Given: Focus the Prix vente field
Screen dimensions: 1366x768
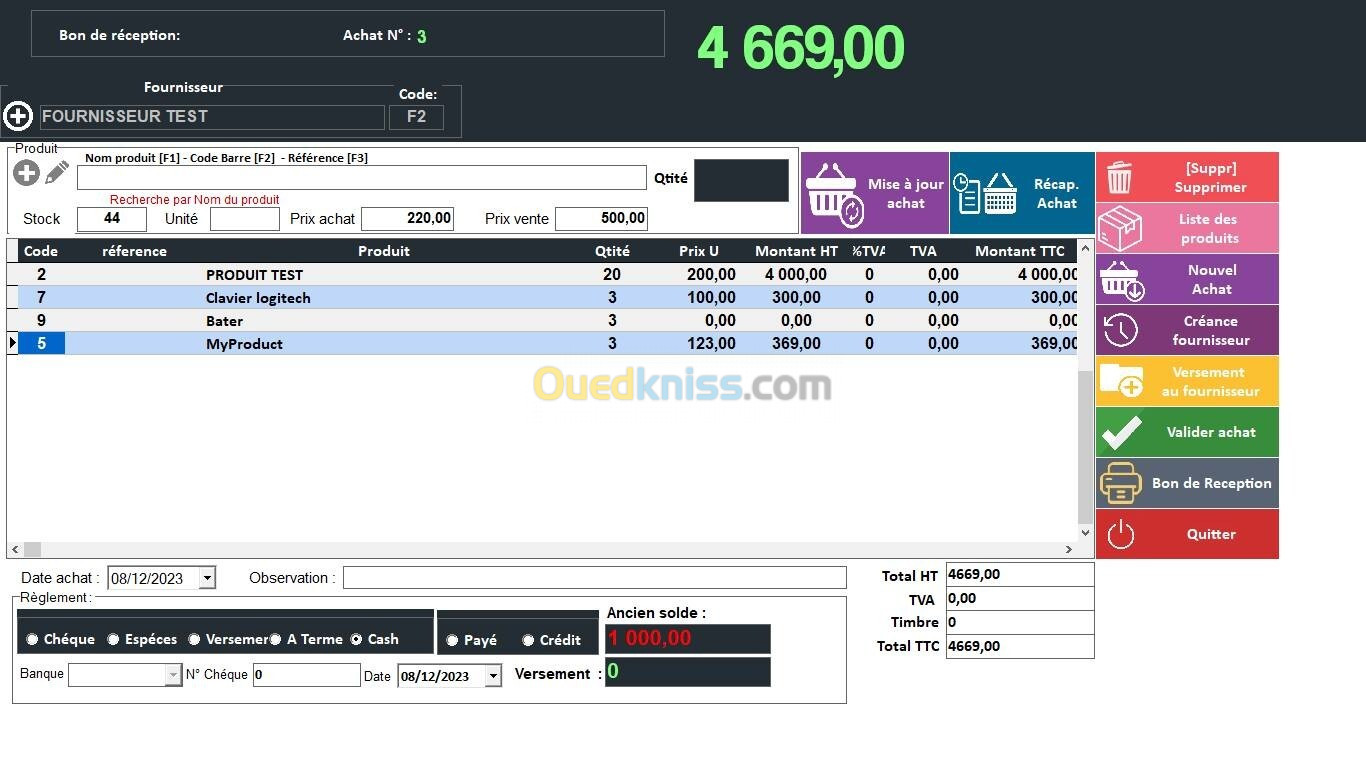Looking at the screenshot, I should pos(602,218).
